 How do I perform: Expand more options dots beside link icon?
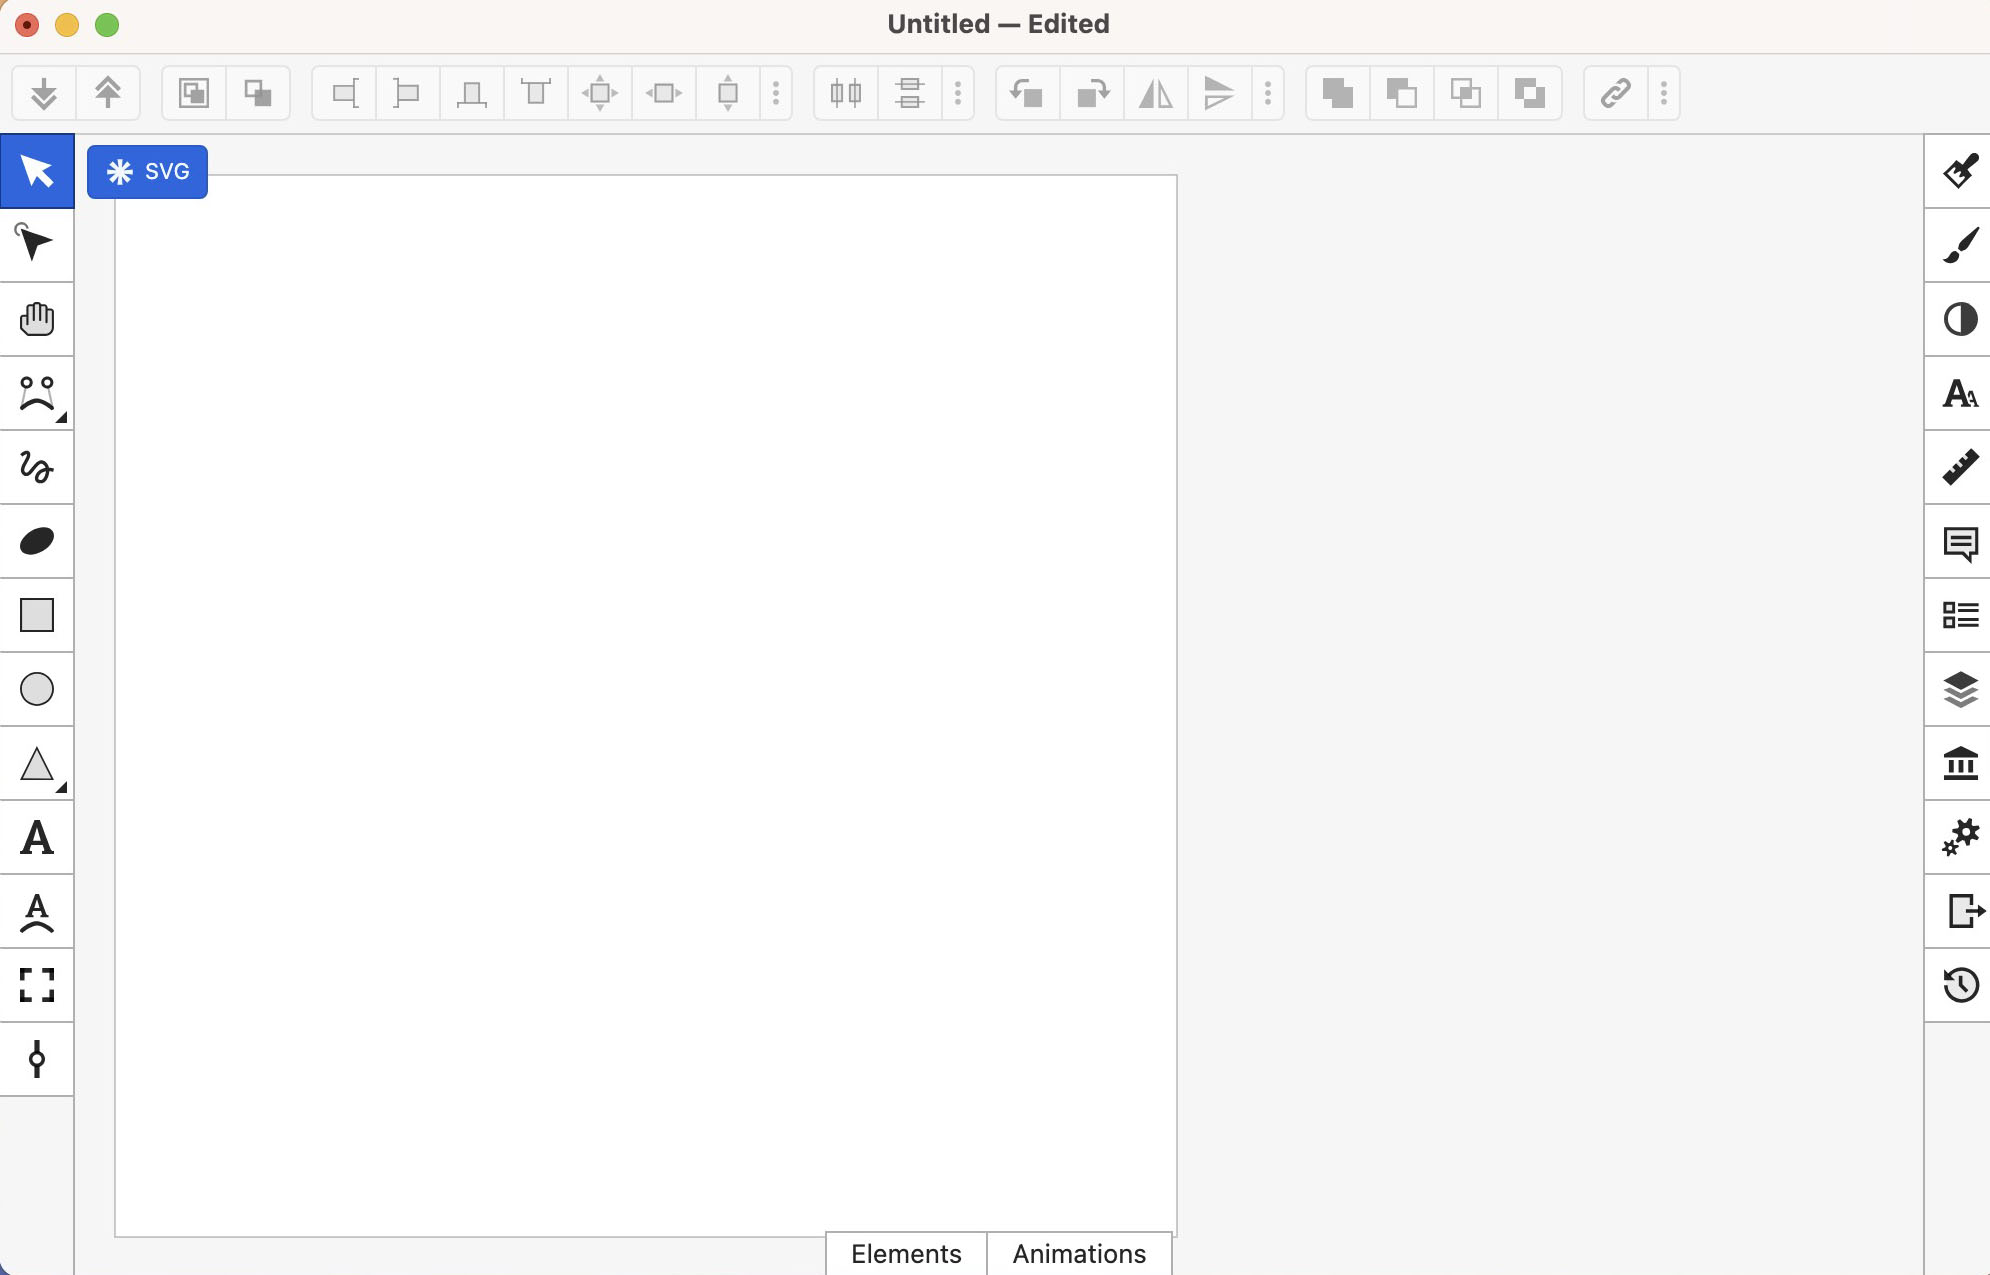pos(1664,93)
